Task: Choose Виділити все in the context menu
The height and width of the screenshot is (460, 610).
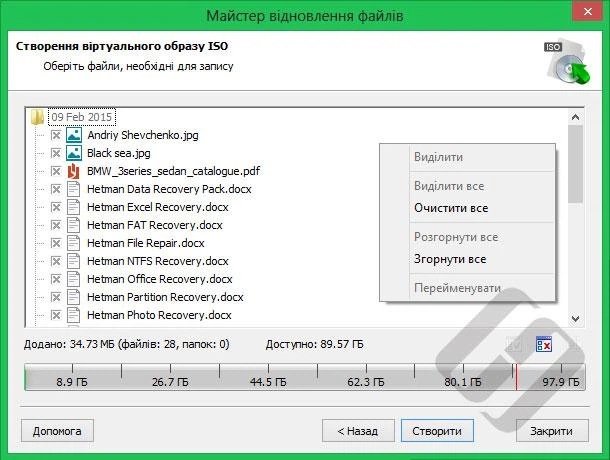Action: click(467, 186)
